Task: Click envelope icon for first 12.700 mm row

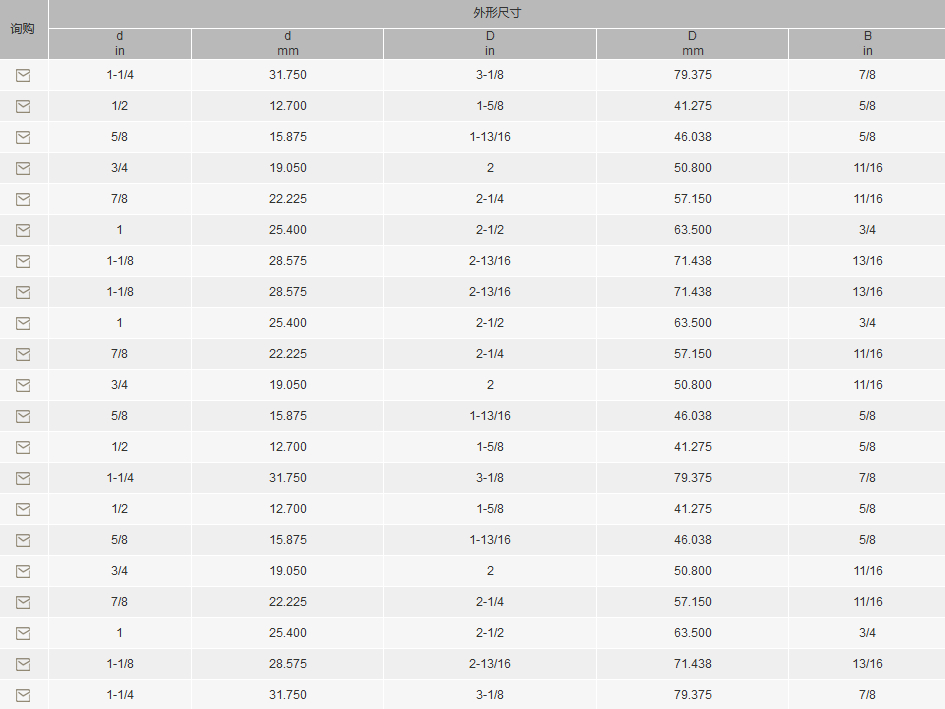Action: coord(23,106)
